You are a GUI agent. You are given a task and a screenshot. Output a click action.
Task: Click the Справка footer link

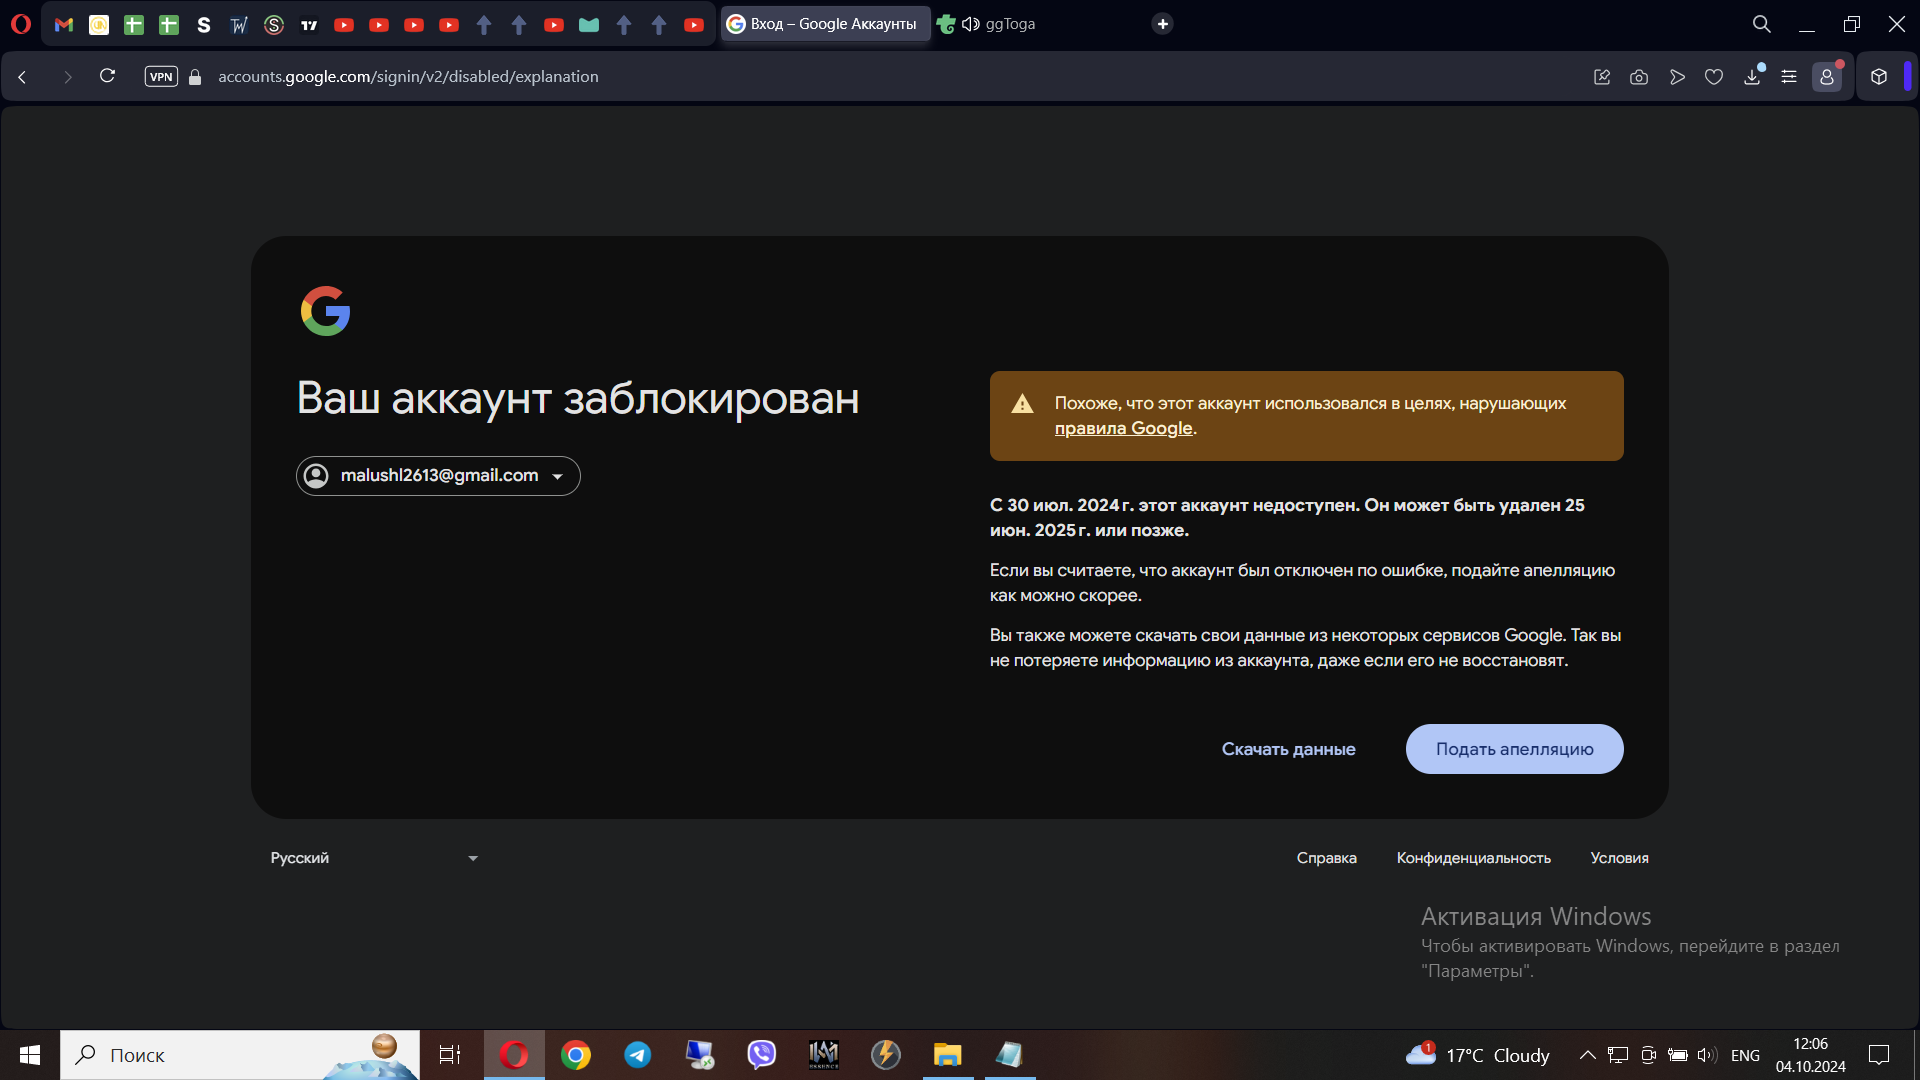[x=1326, y=858]
